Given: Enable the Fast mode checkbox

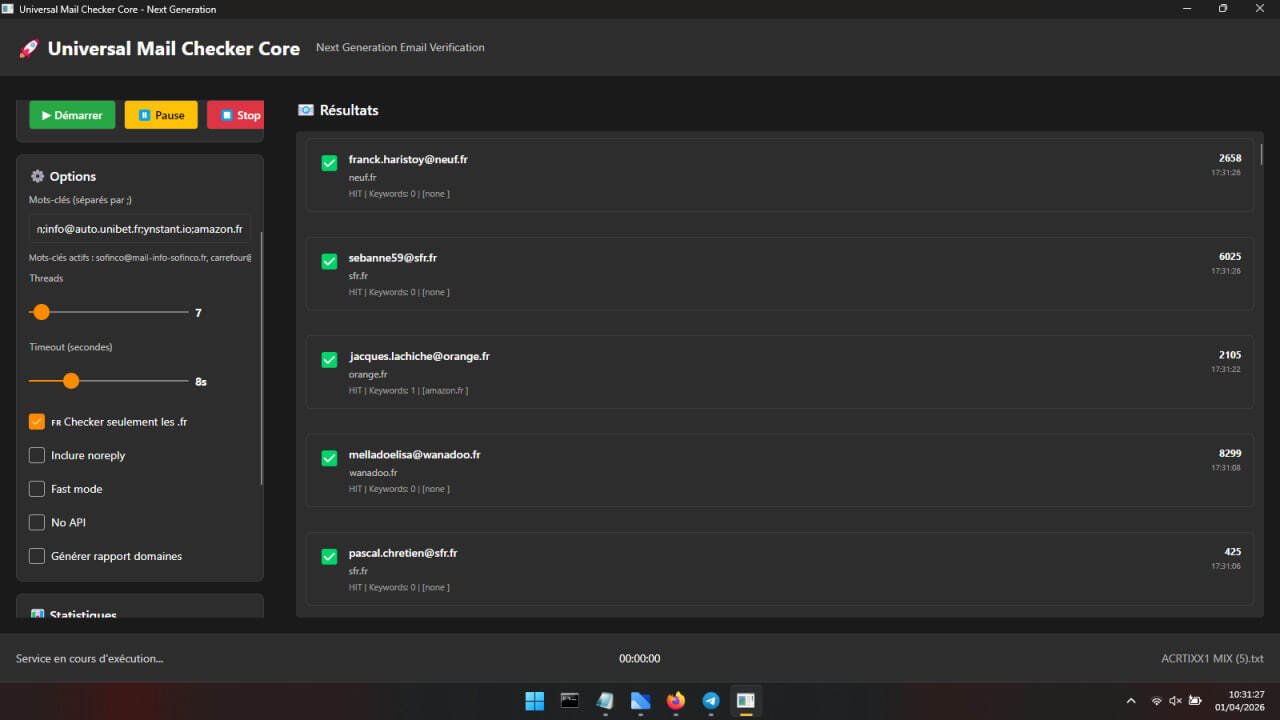Looking at the screenshot, I should point(37,489).
